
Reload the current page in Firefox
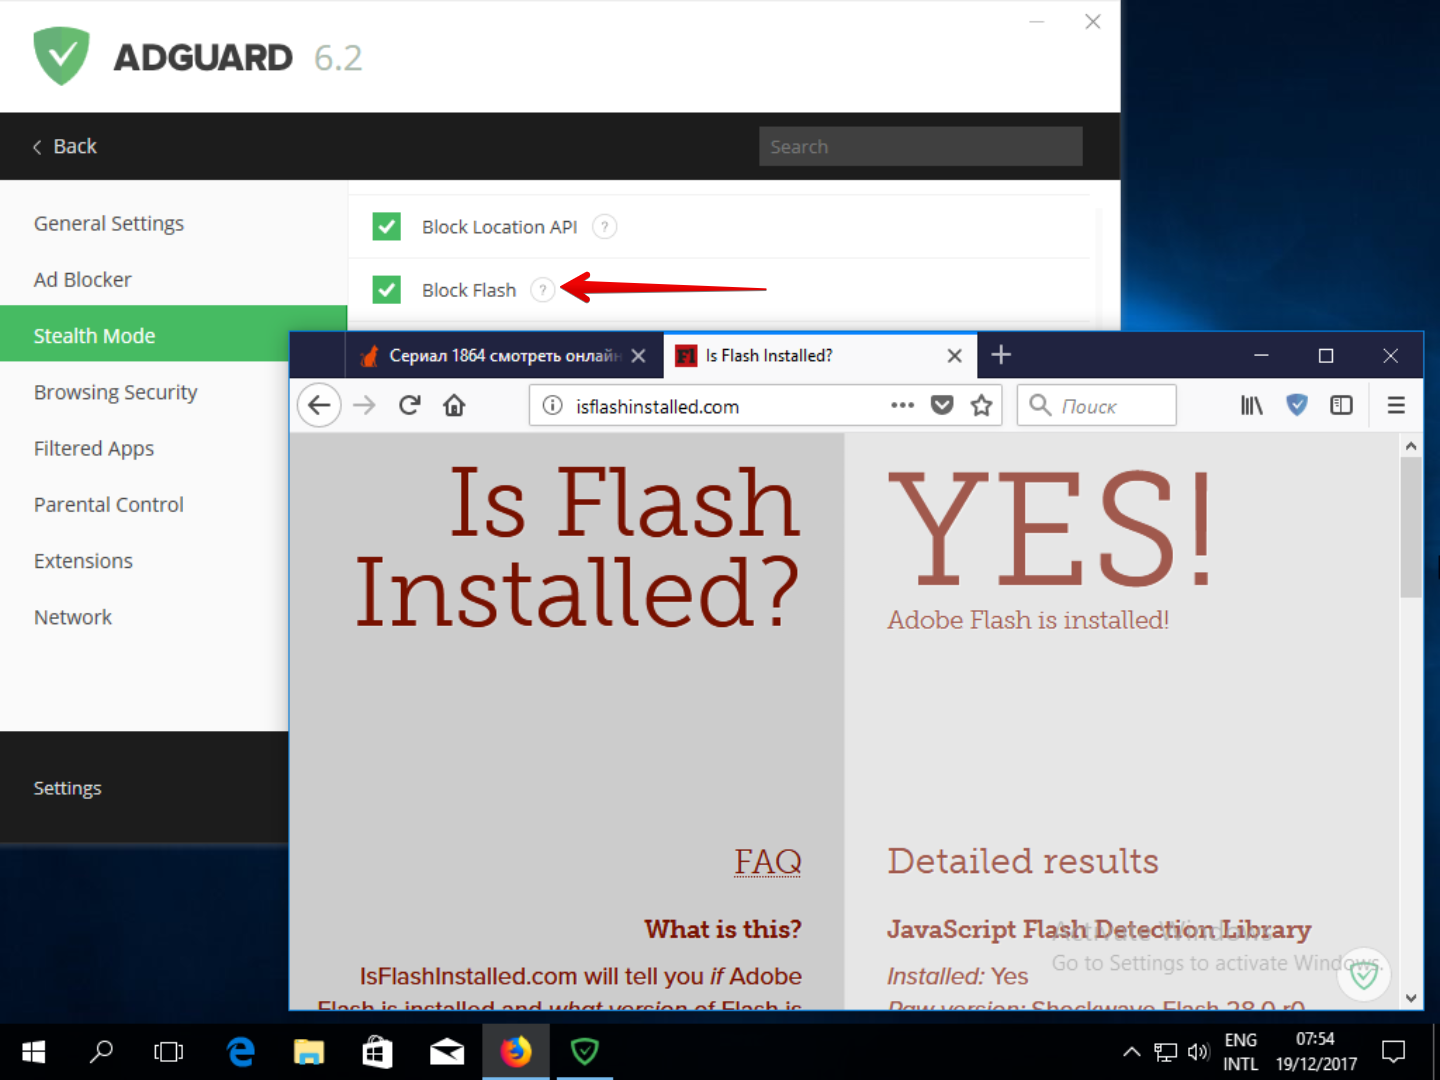tap(409, 405)
